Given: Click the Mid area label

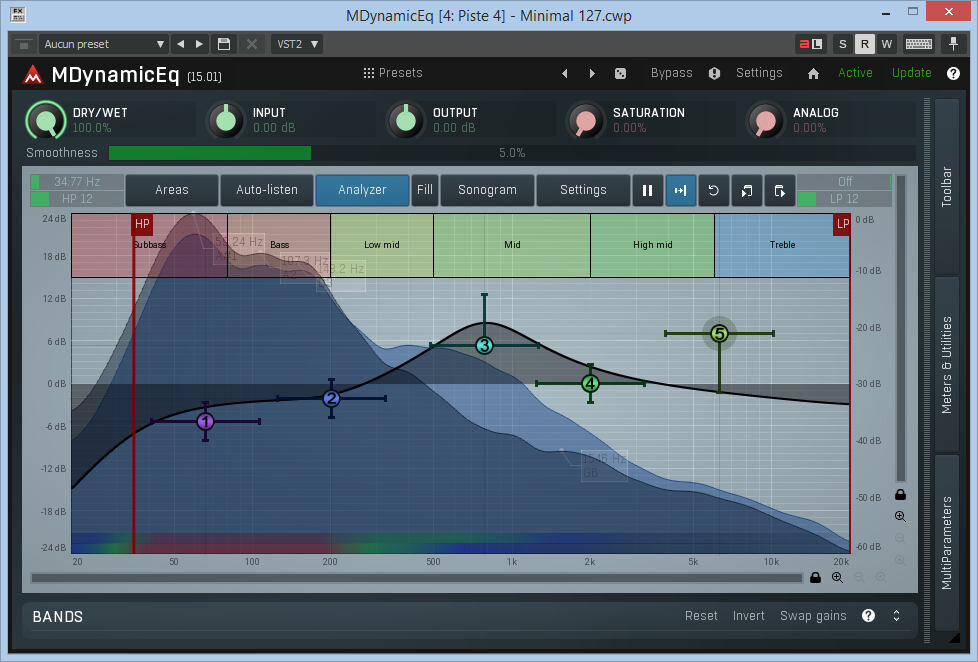Looking at the screenshot, I should (x=512, y=245).
